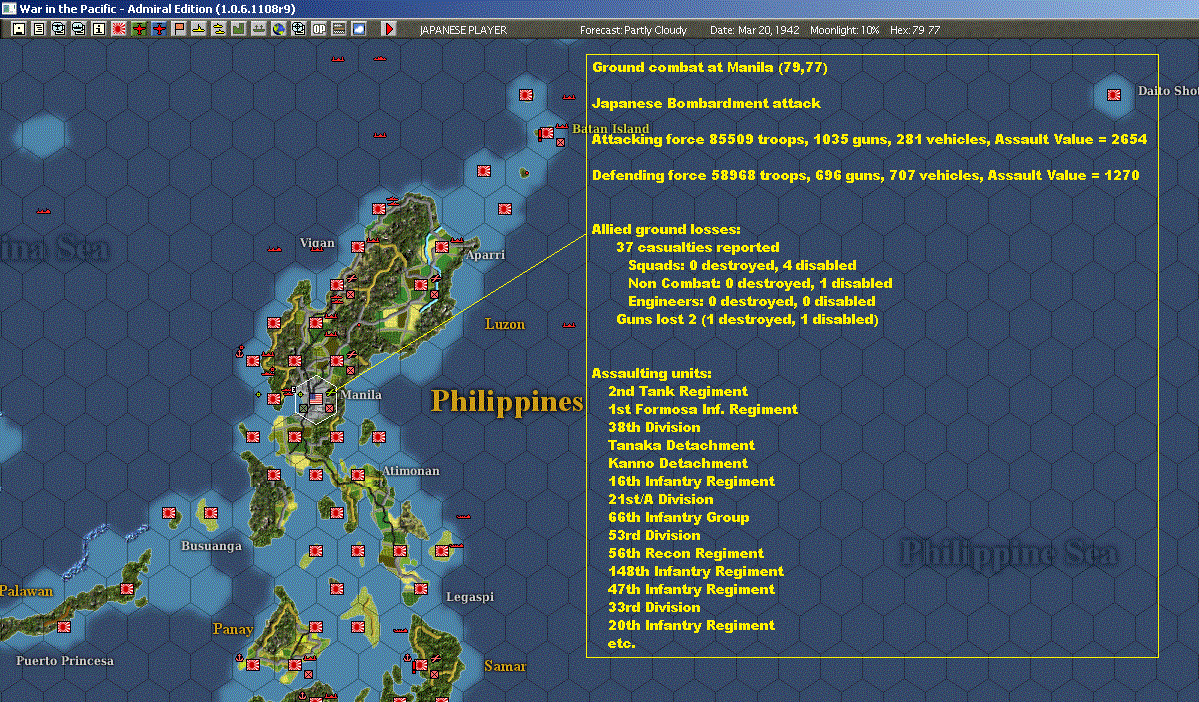Select the Japanese base marker at Daito Shoto

pyautogui.click(x=1114, y=95)
